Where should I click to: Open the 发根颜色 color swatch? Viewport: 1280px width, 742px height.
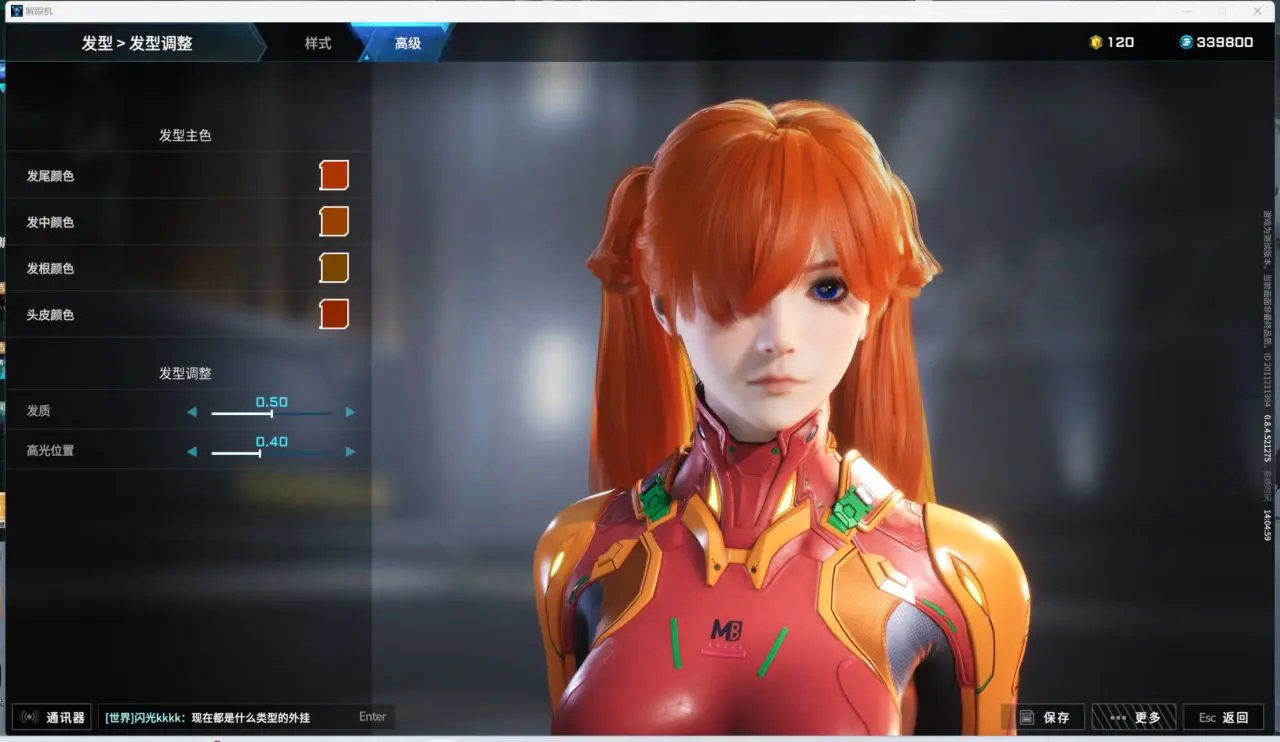[x=334, y=268]
